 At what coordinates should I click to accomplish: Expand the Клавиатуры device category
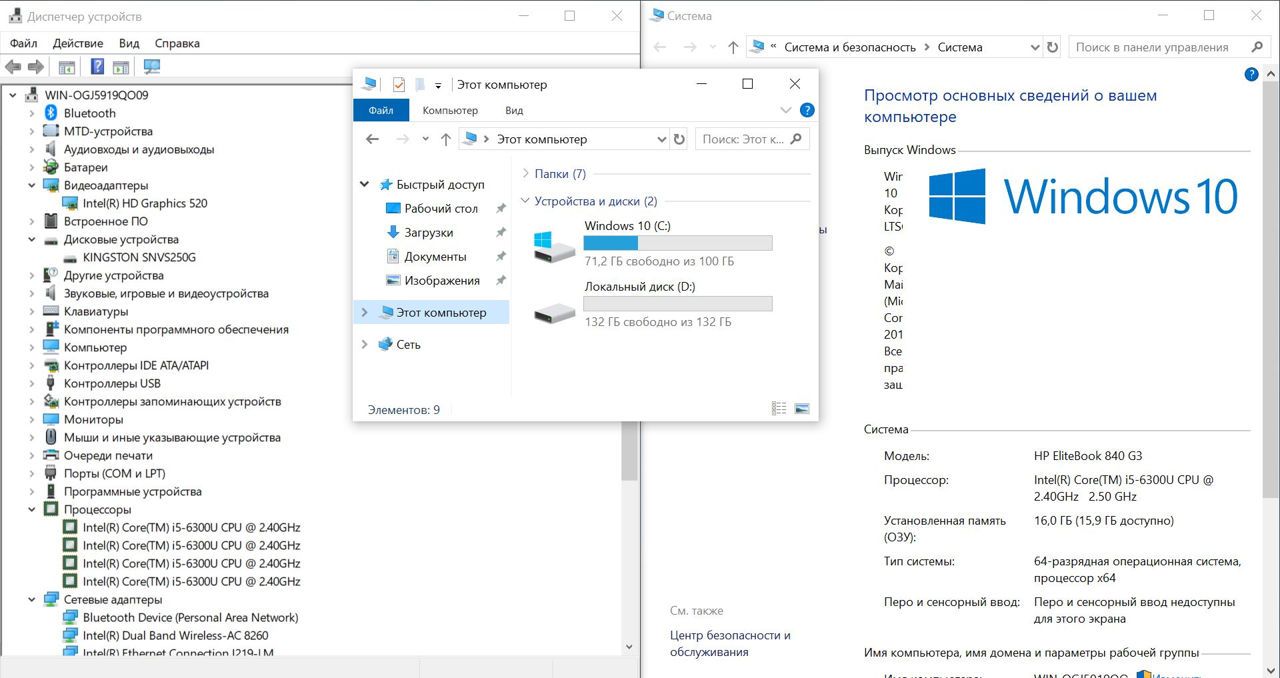pyautogui.click(x=31, y=312)
